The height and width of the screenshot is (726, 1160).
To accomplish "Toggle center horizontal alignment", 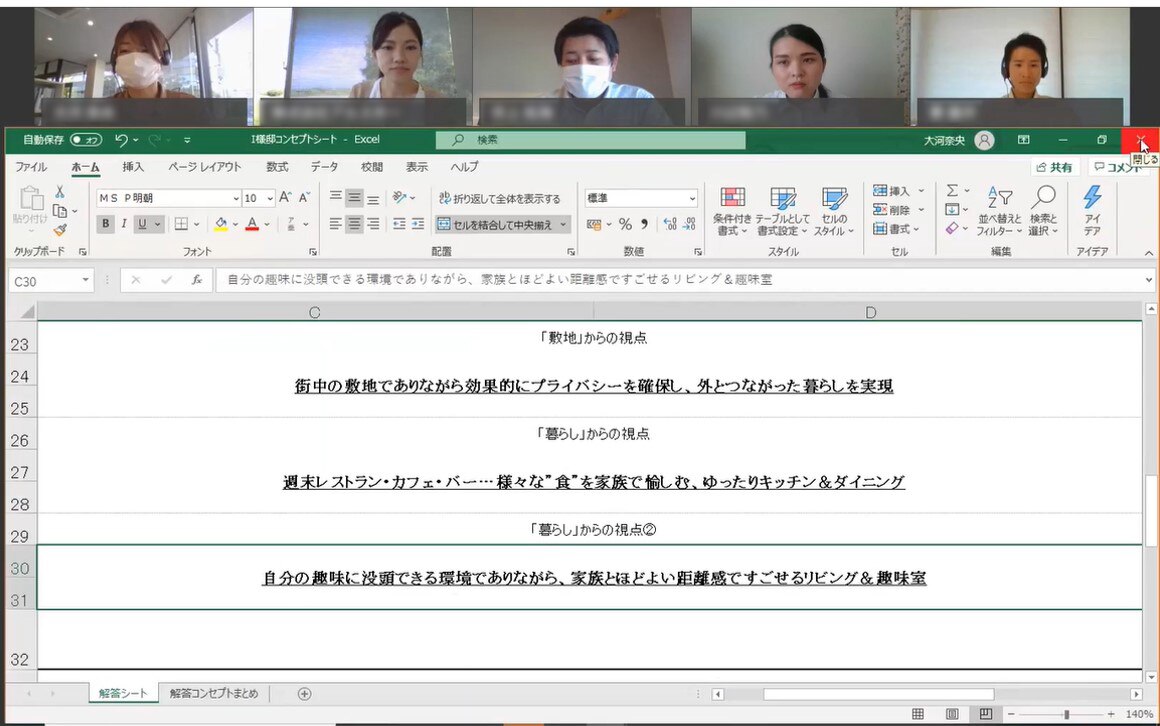I will click(354, 223).
